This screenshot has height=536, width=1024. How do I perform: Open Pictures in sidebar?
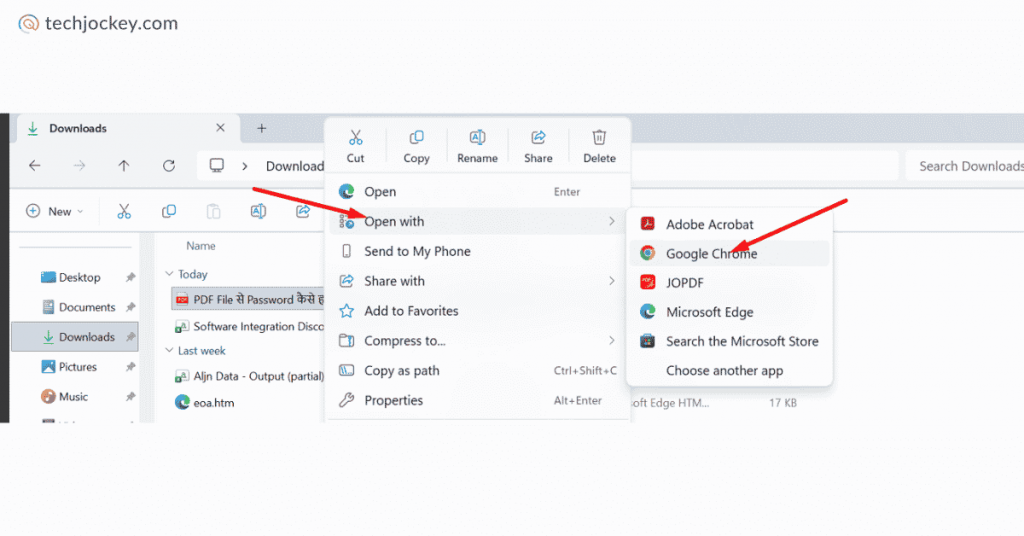[x=74, y=367]
